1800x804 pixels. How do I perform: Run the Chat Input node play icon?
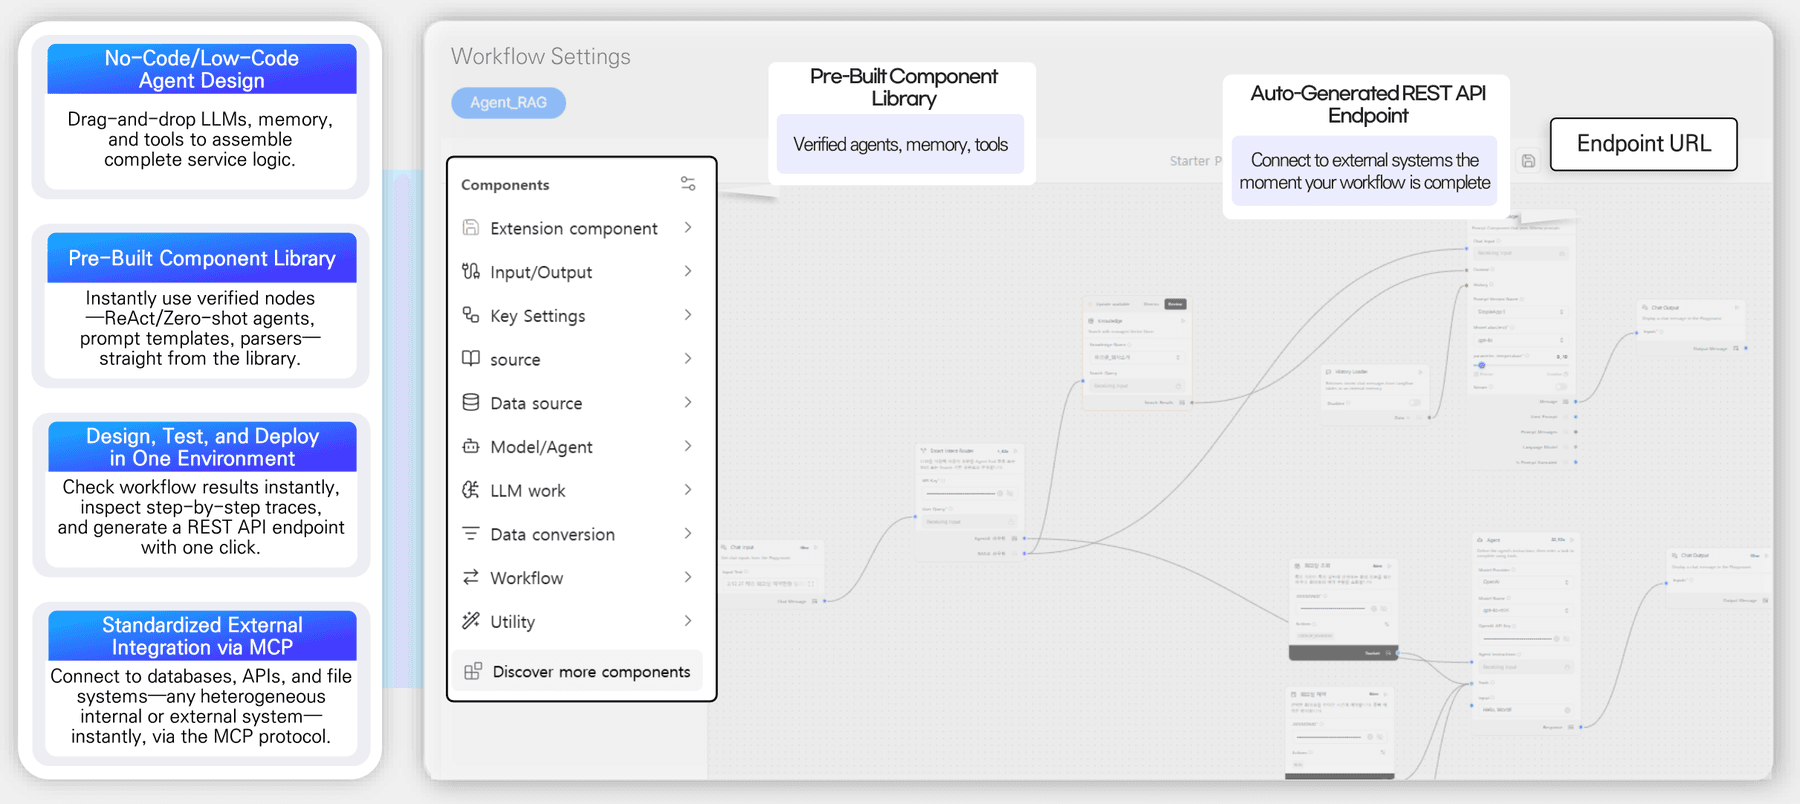(x=816, y=547)
